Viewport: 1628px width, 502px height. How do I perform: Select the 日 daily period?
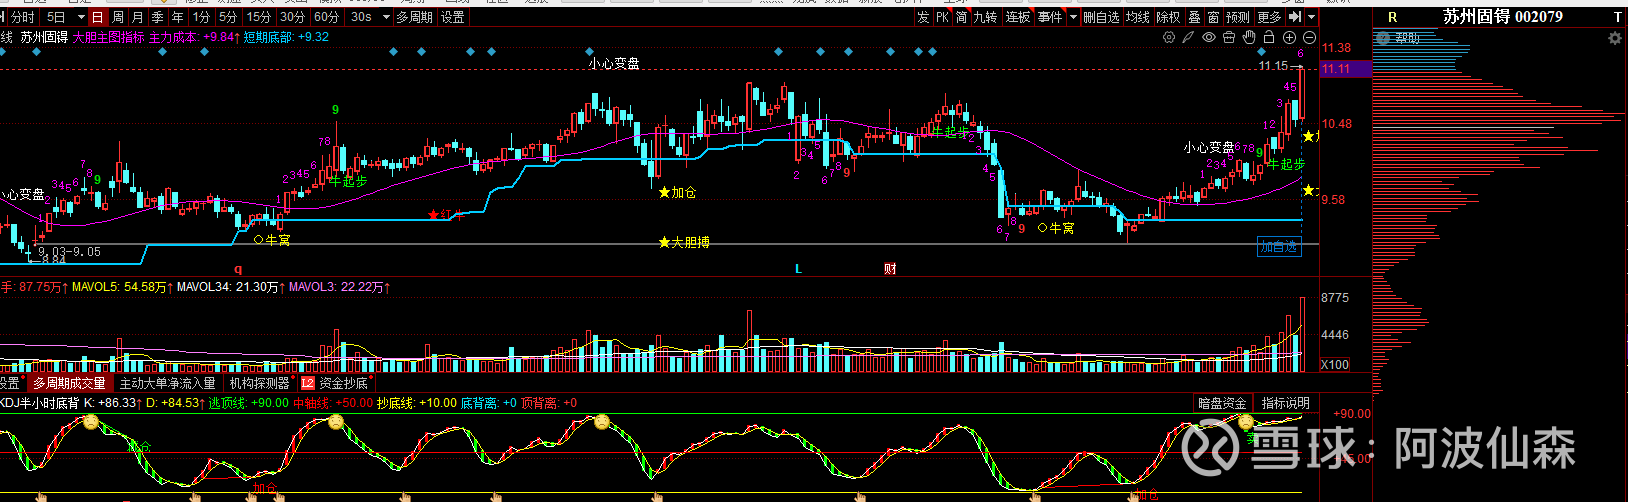(x=97, y=17)
